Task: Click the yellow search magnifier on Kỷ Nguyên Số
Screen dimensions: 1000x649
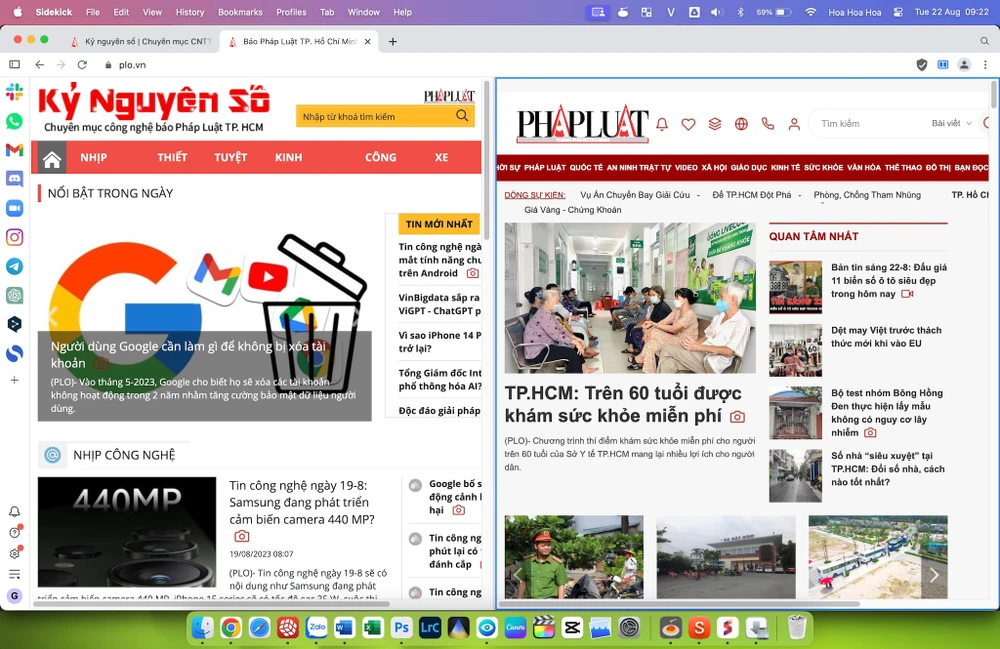Action: [462, 116]
